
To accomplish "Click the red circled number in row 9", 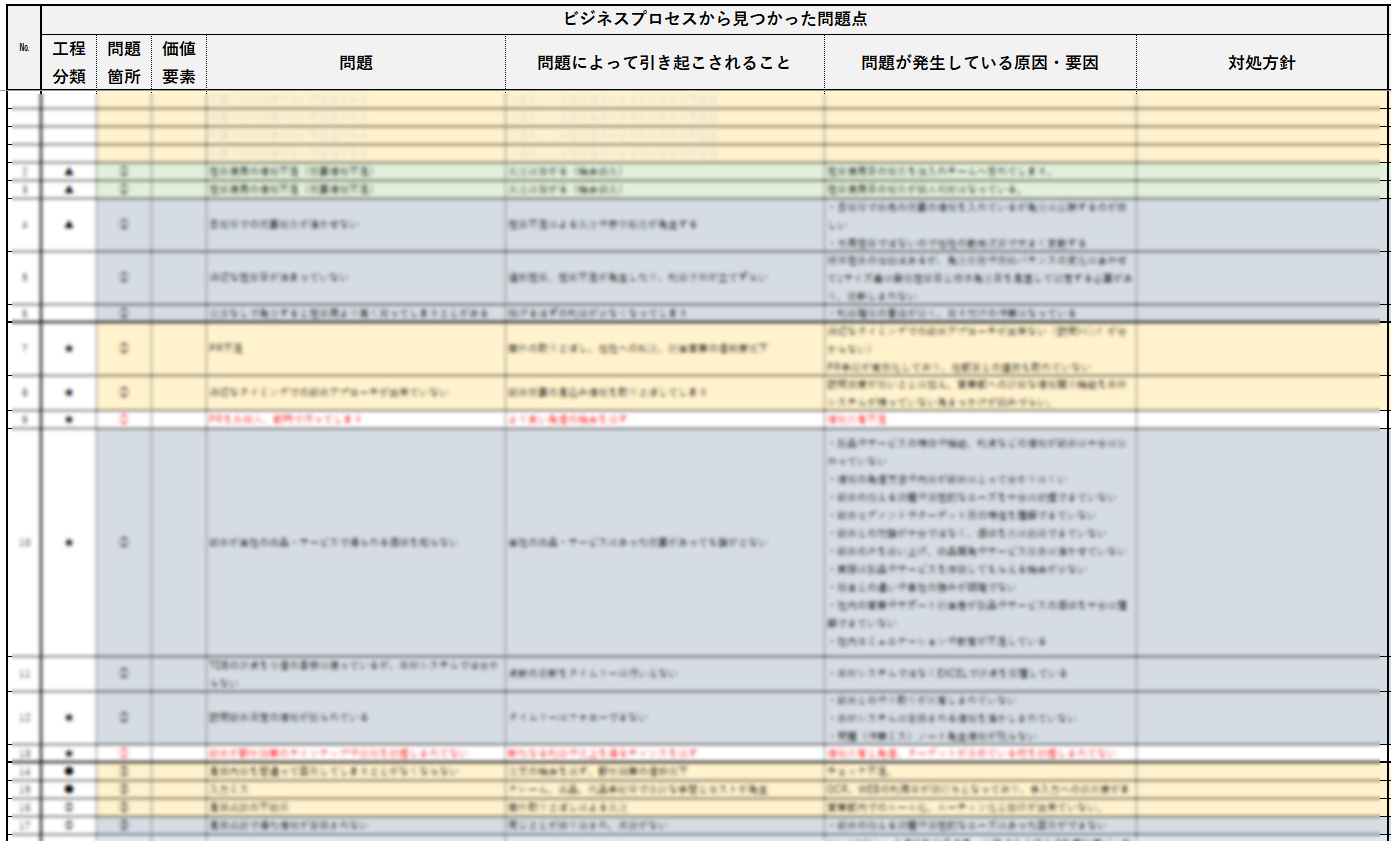I will pos(124,420).
